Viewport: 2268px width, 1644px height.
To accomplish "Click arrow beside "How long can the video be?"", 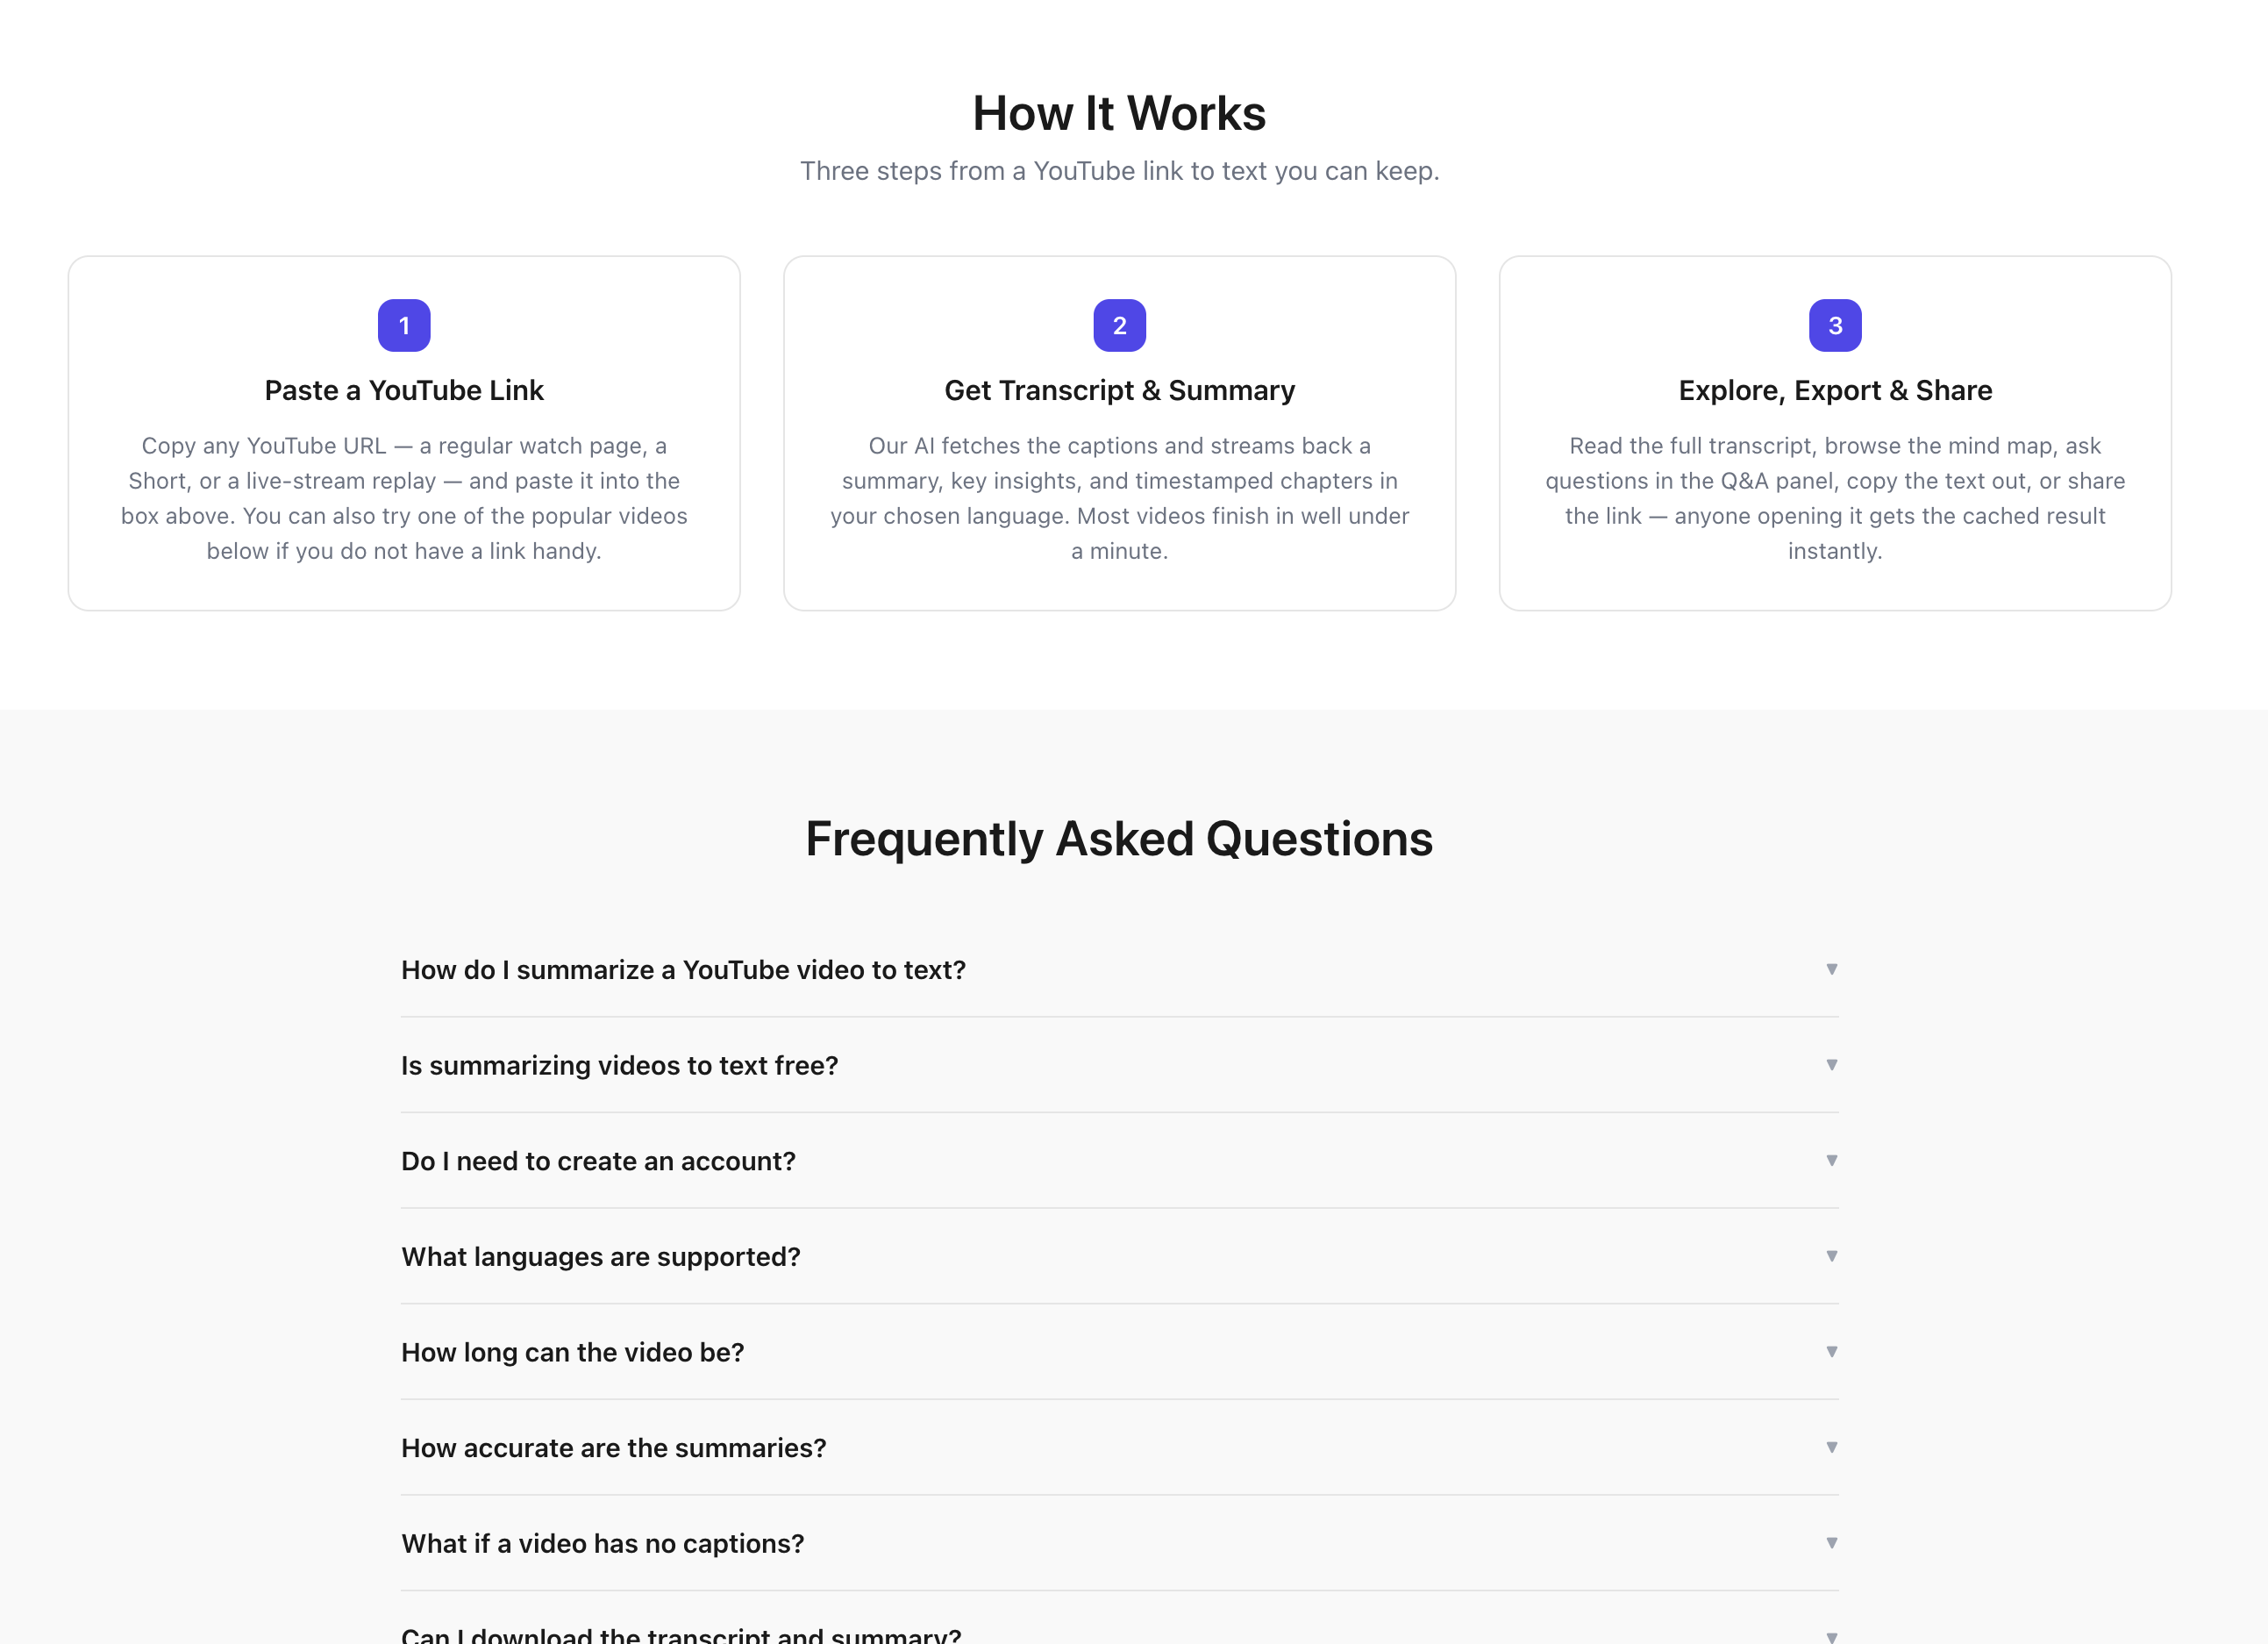I will 1831,1352.
